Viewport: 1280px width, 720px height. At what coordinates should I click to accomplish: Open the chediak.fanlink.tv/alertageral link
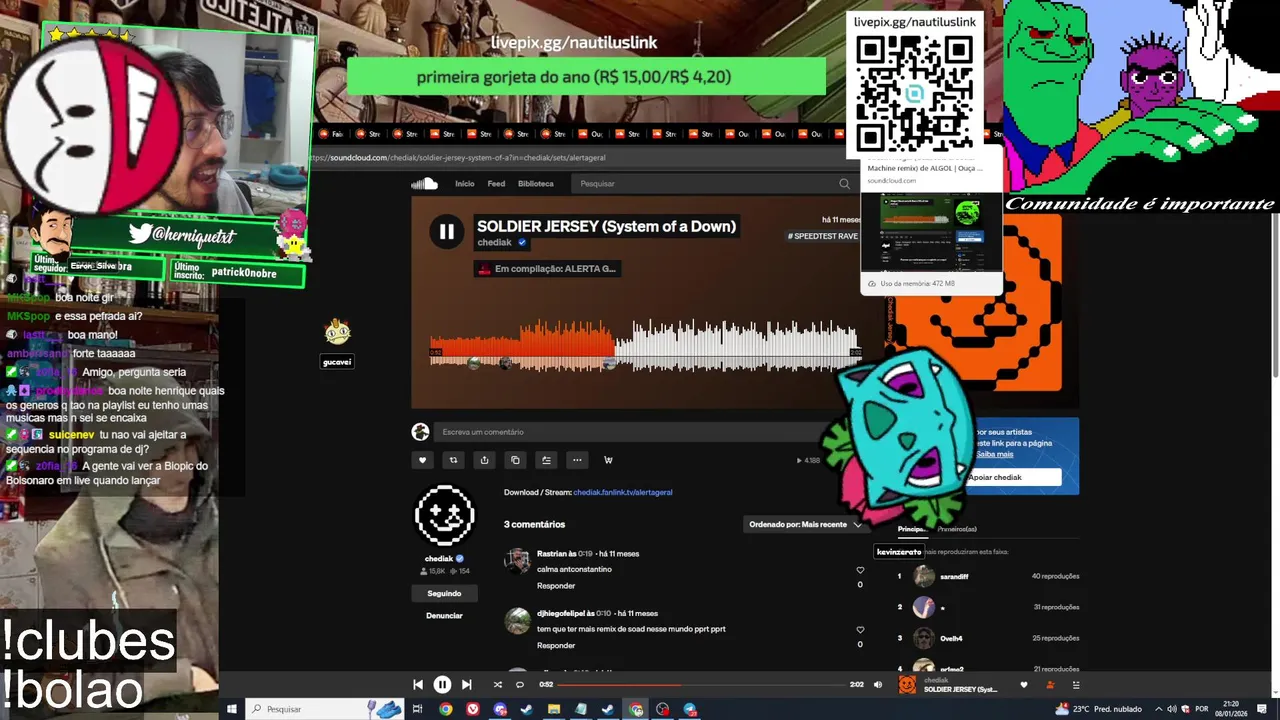(x=623, y=492)
